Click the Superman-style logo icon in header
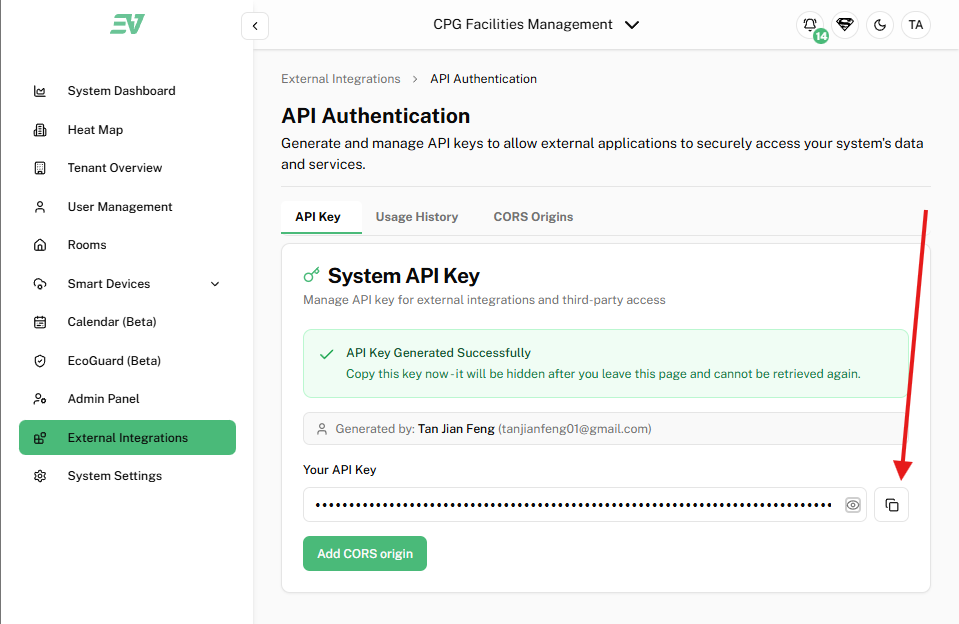959x624 pixels. pyautogui.click(x=846, y=25)
